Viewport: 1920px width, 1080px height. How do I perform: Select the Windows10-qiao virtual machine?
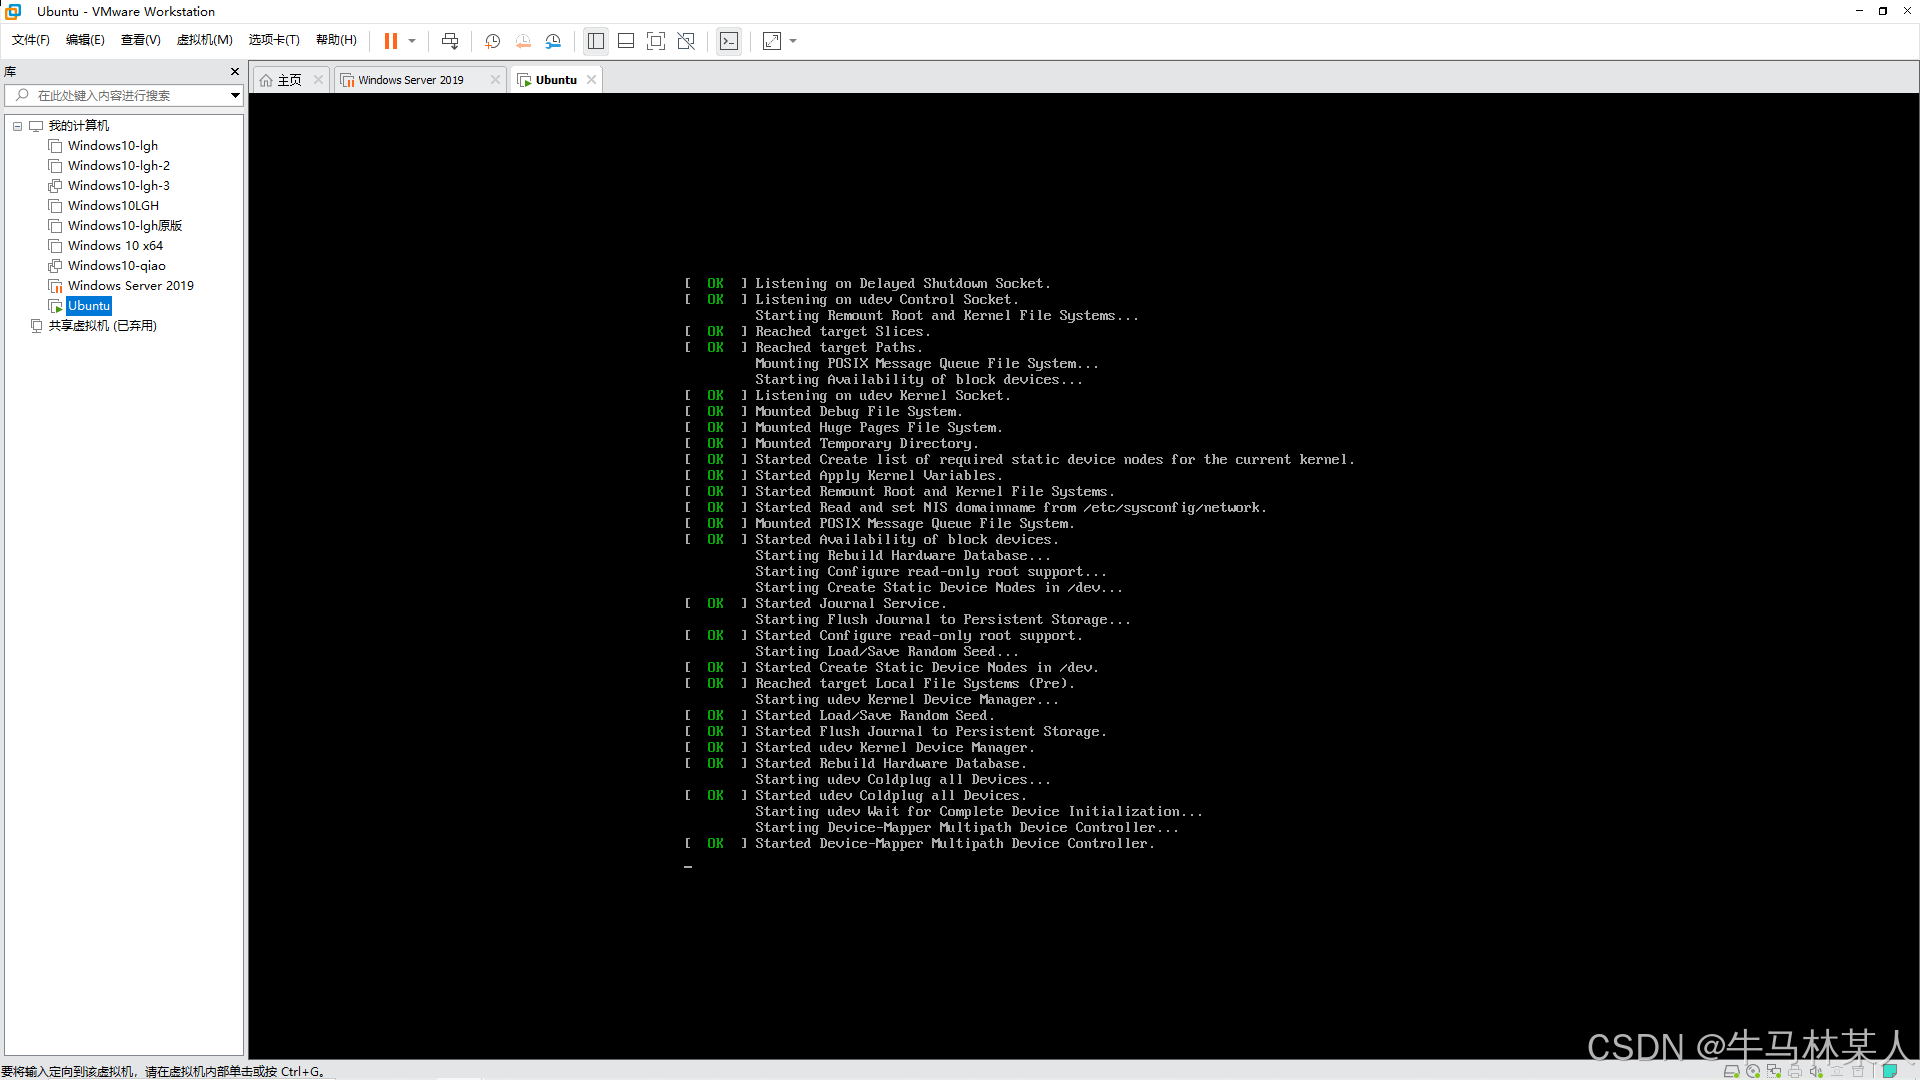(117, 265)
